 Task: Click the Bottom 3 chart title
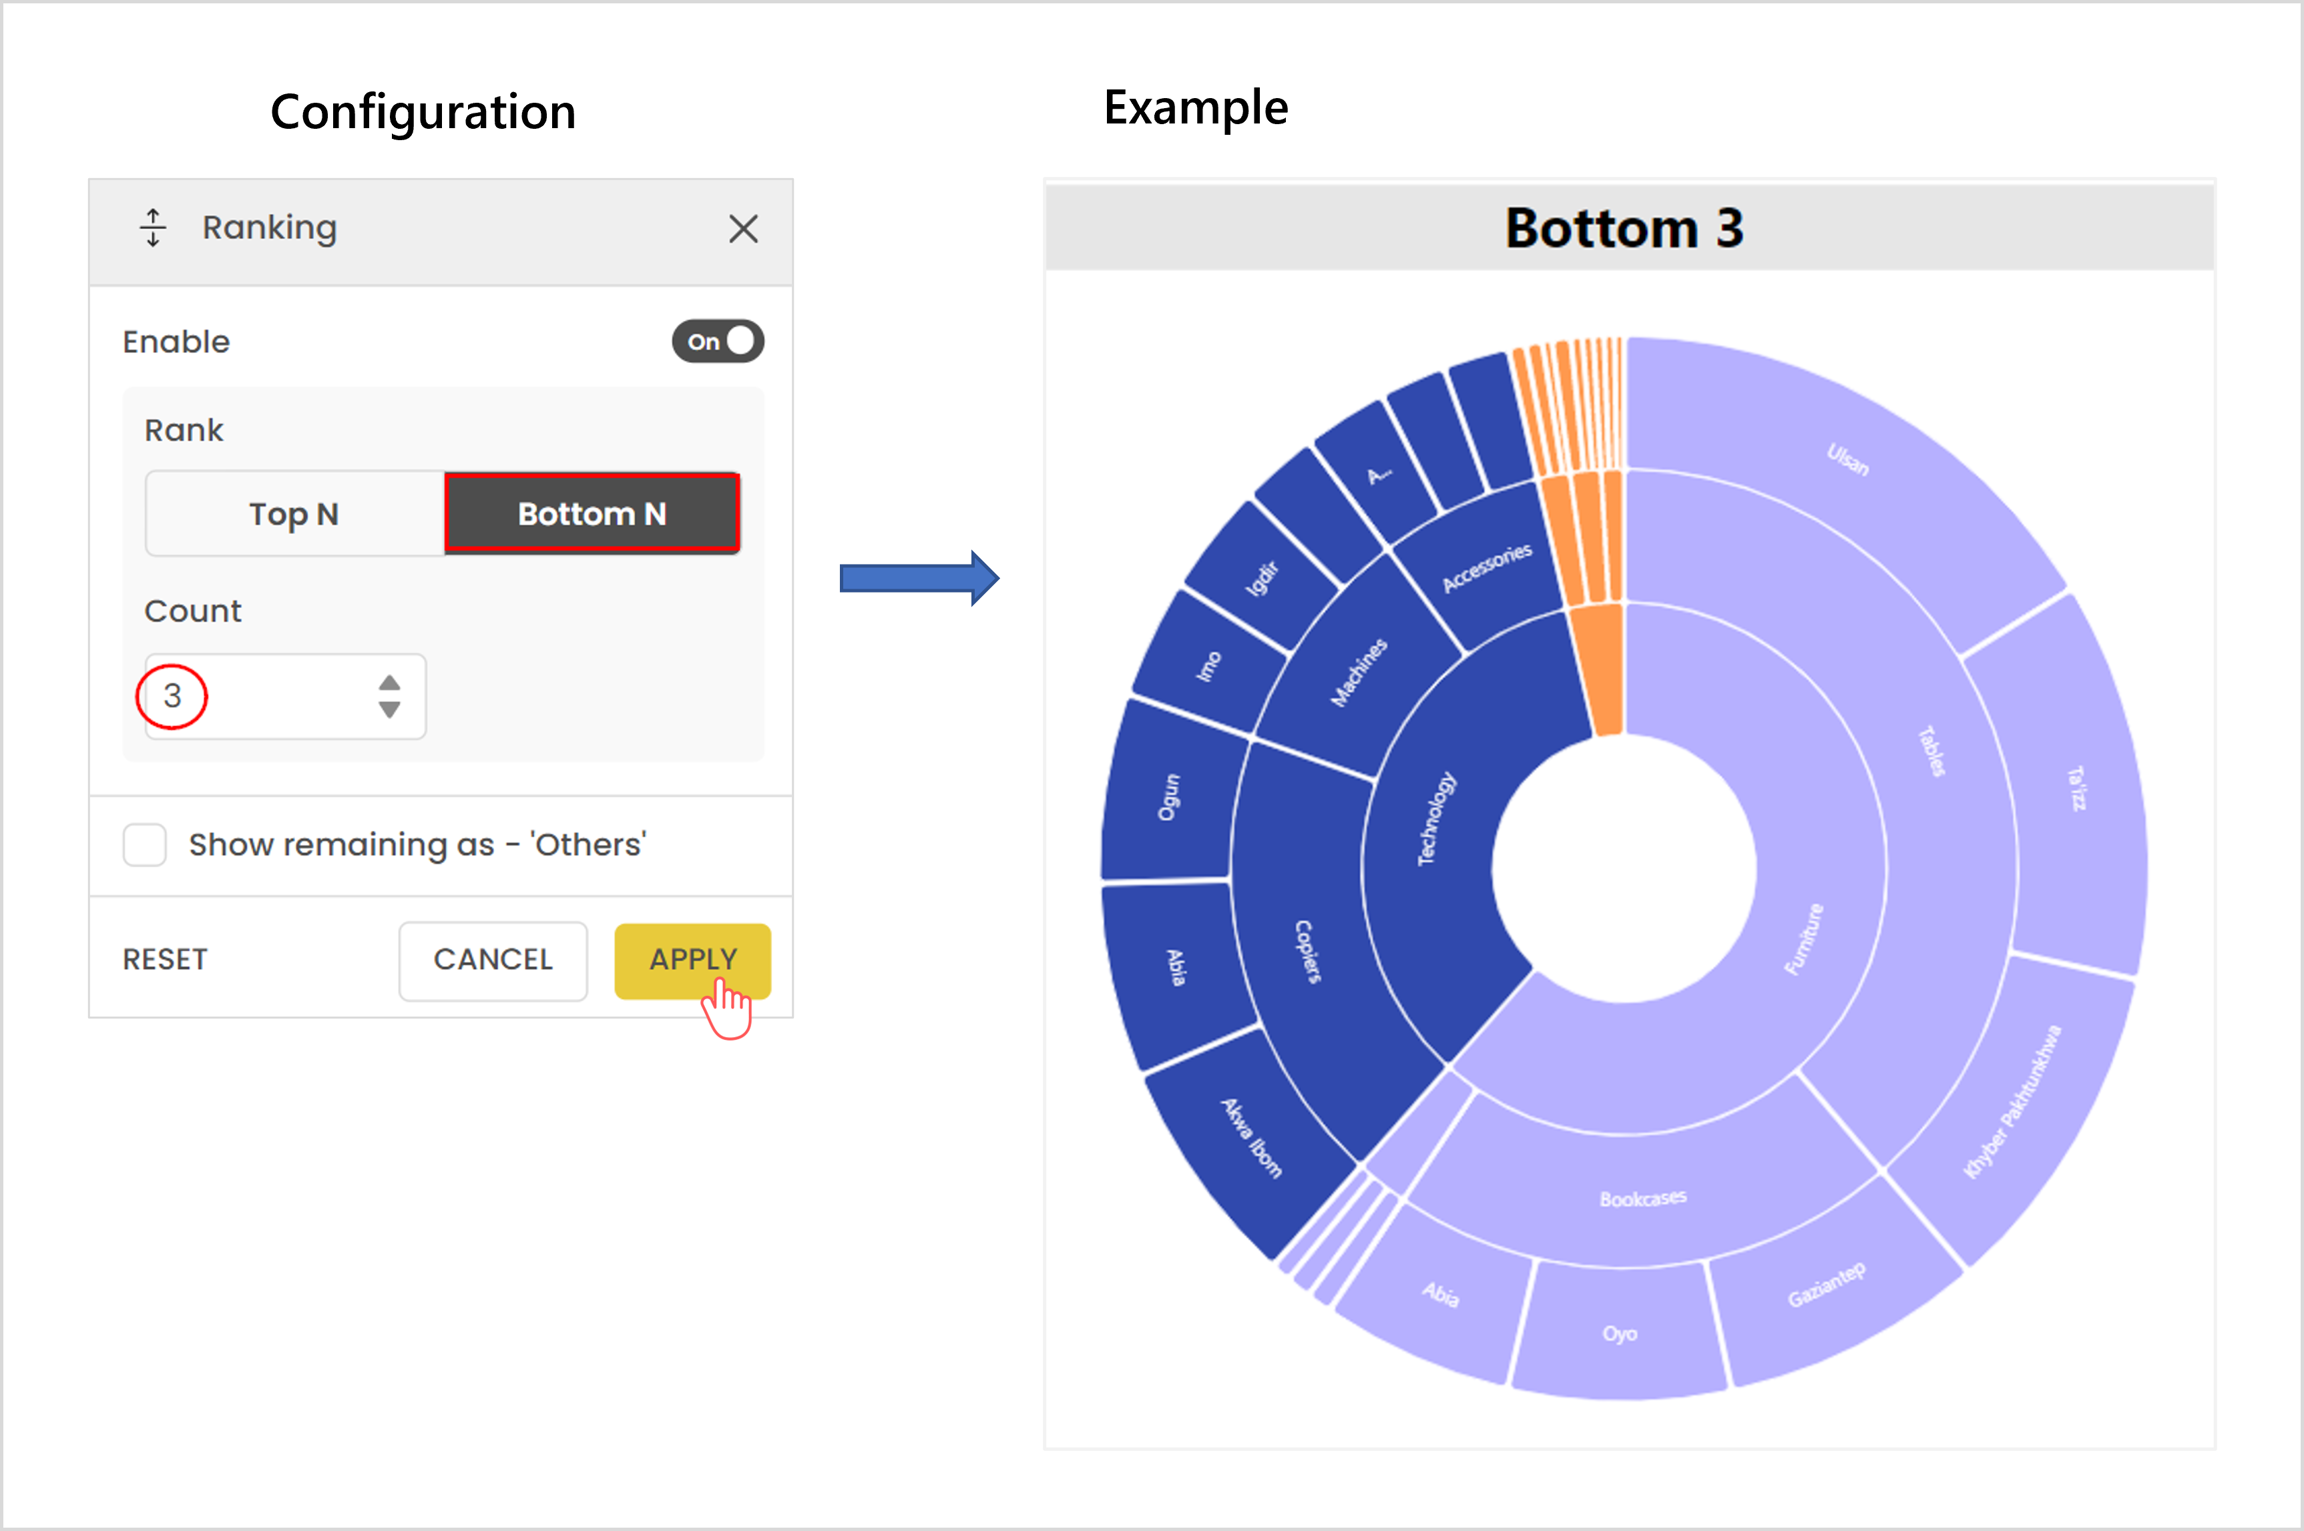pyautogui.click(x=1625, y=228)
